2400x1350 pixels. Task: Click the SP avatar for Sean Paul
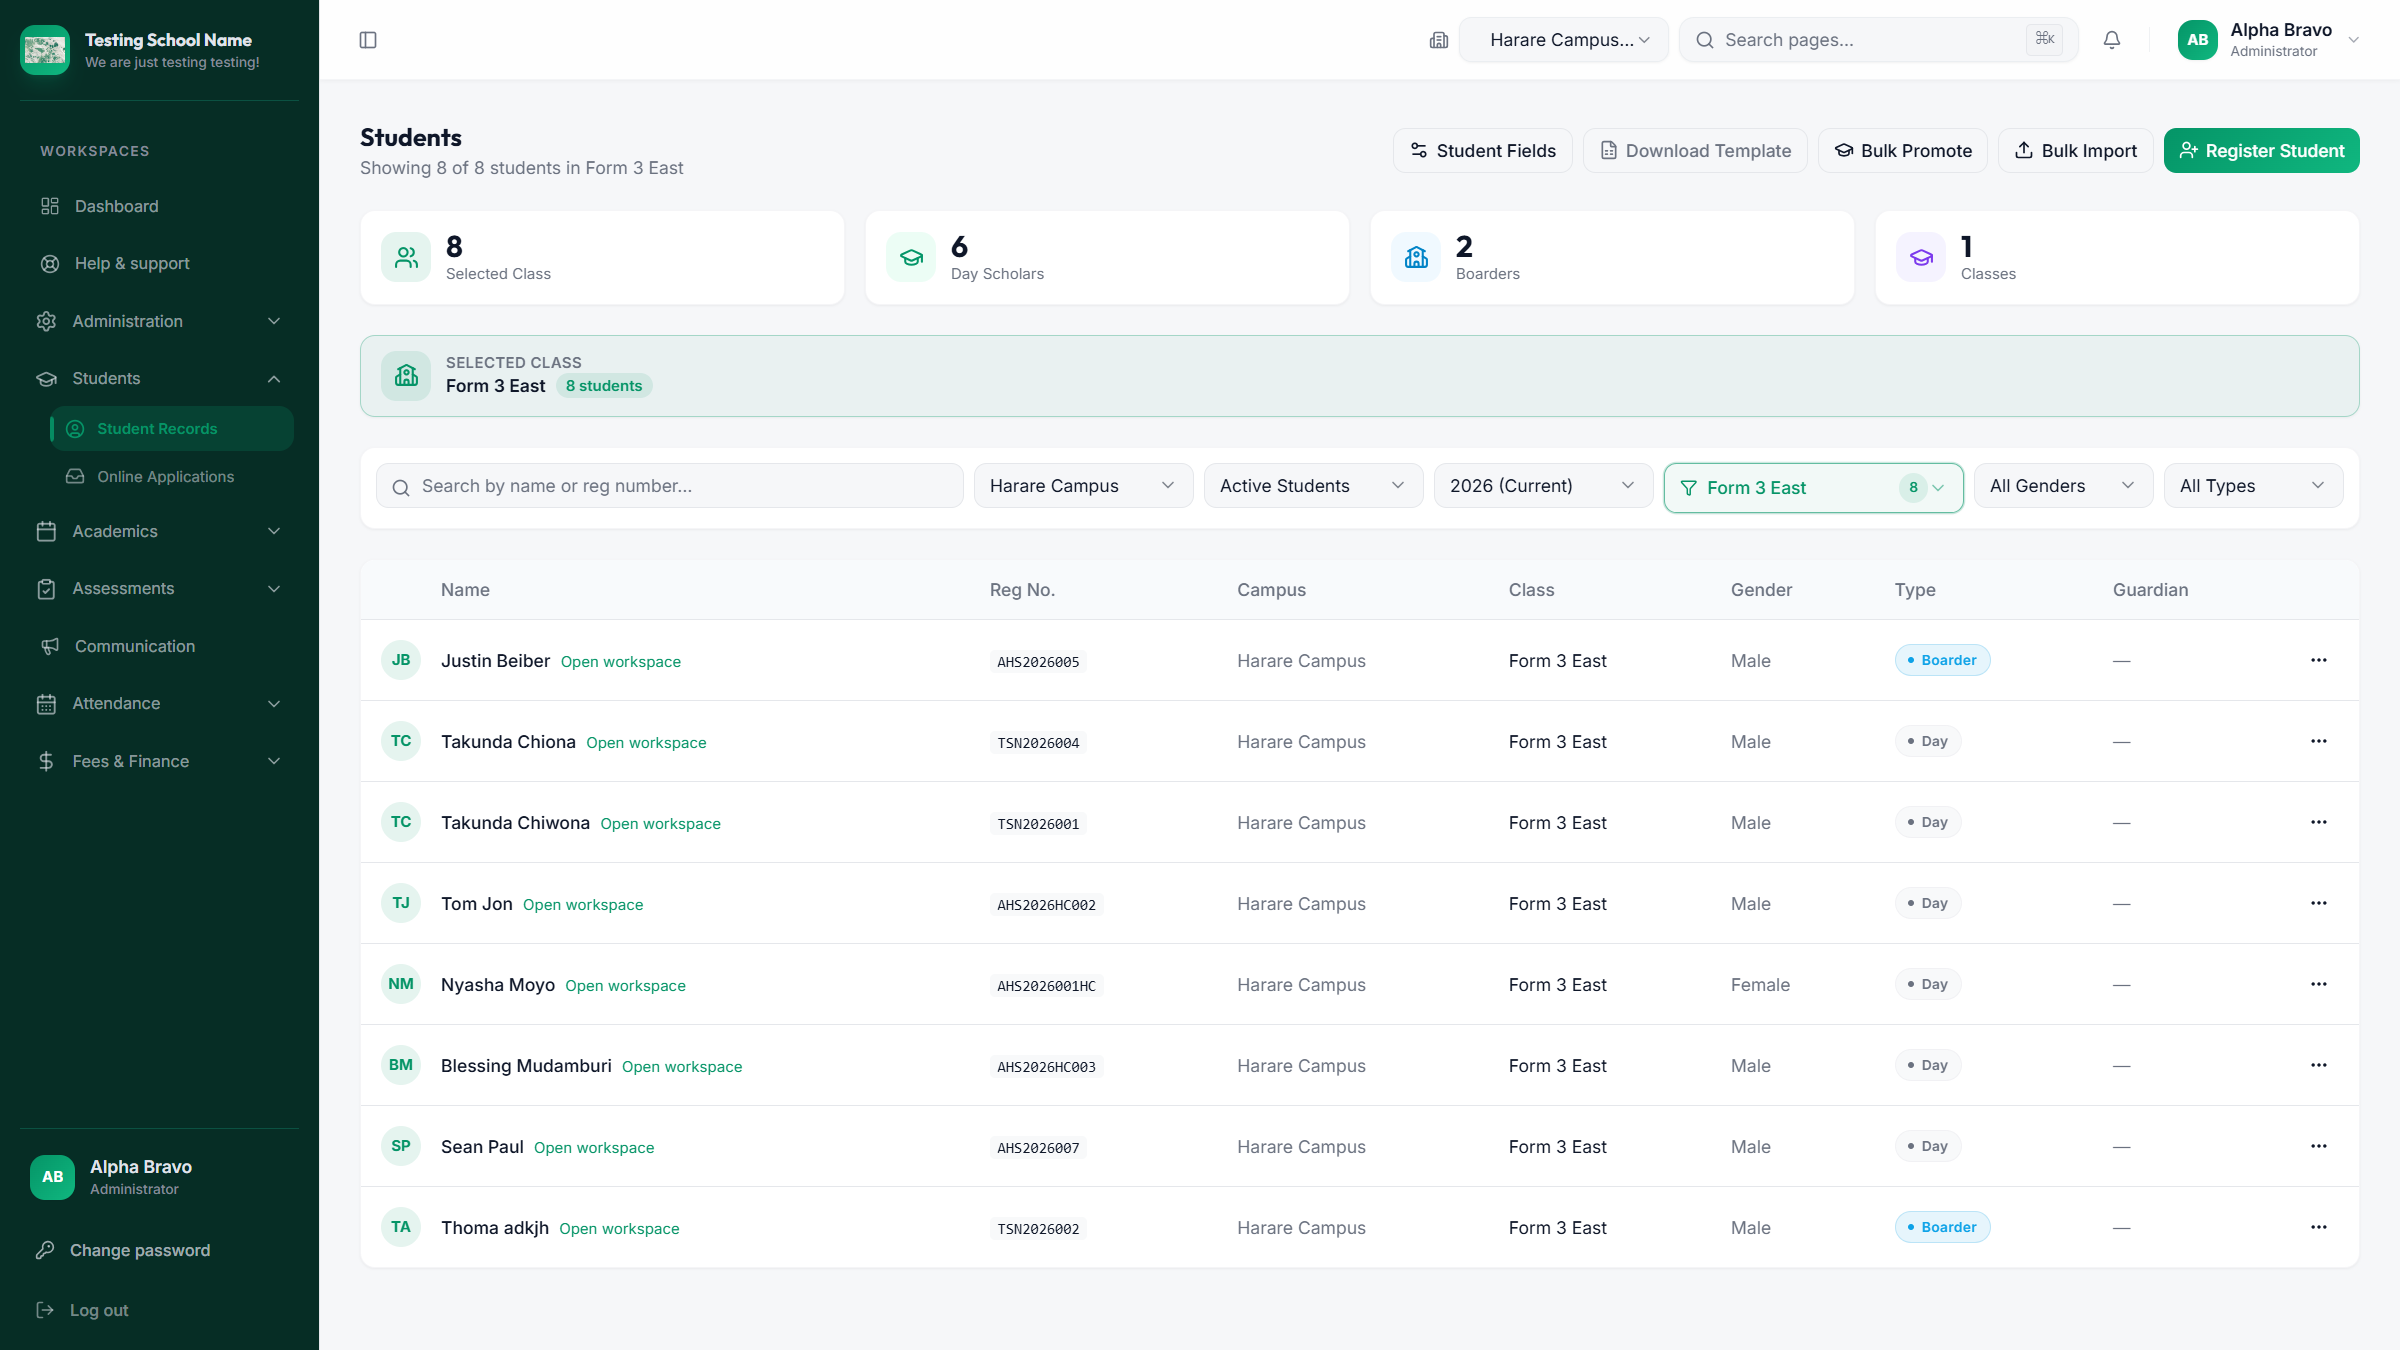401,1146
